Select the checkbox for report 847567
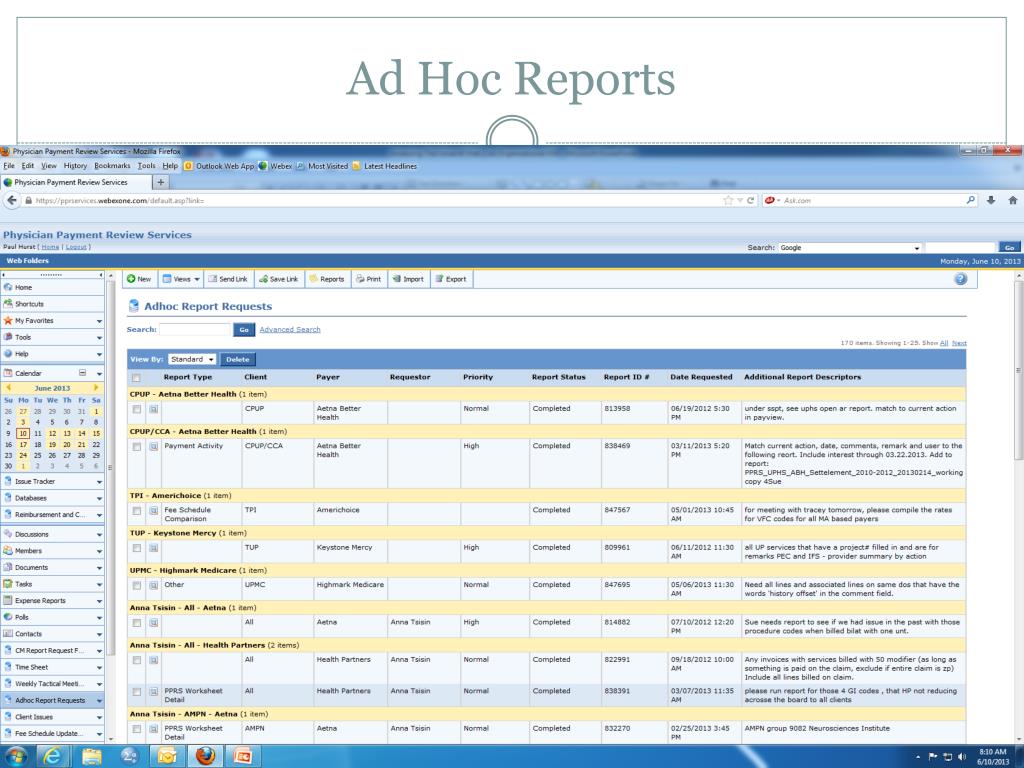 click(136, 511)
